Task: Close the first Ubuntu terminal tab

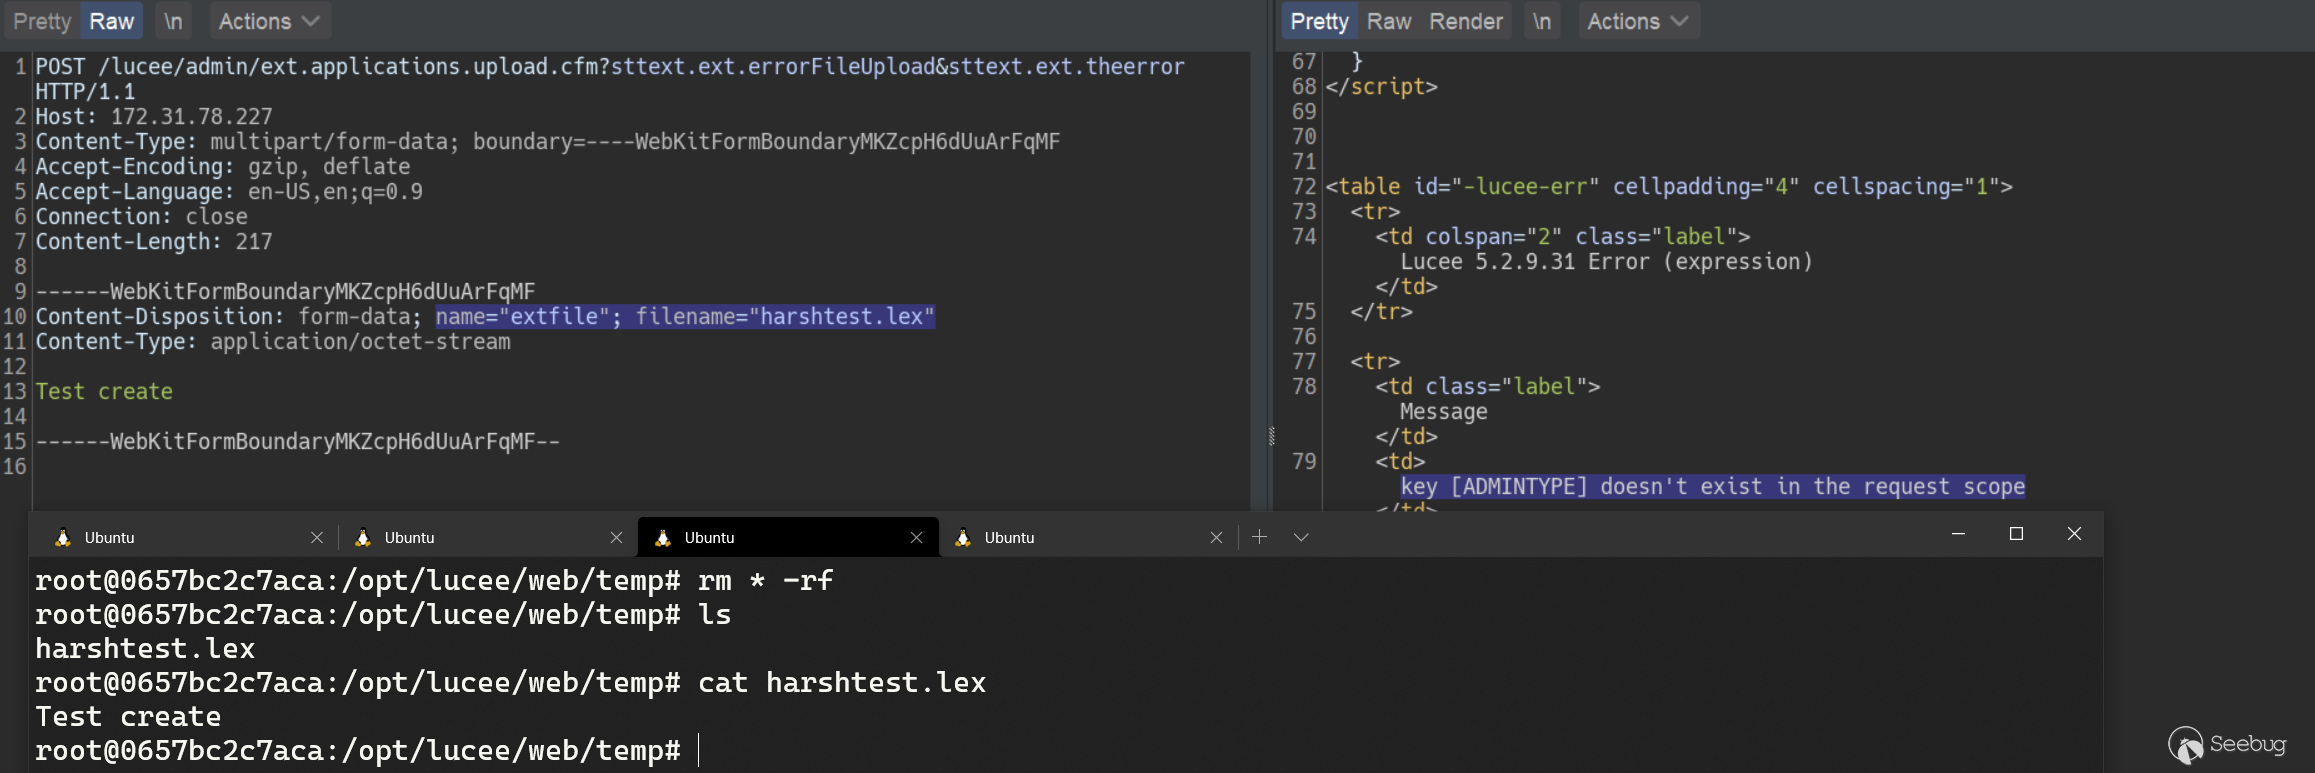Action: tap(317, 537)
